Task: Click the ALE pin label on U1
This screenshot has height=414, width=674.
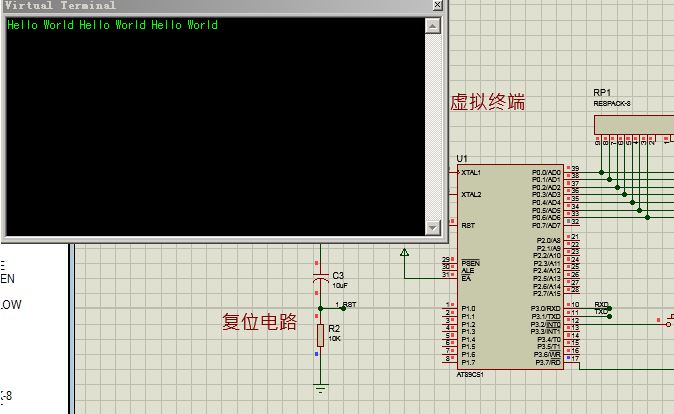Action: (x=468, y=270)
